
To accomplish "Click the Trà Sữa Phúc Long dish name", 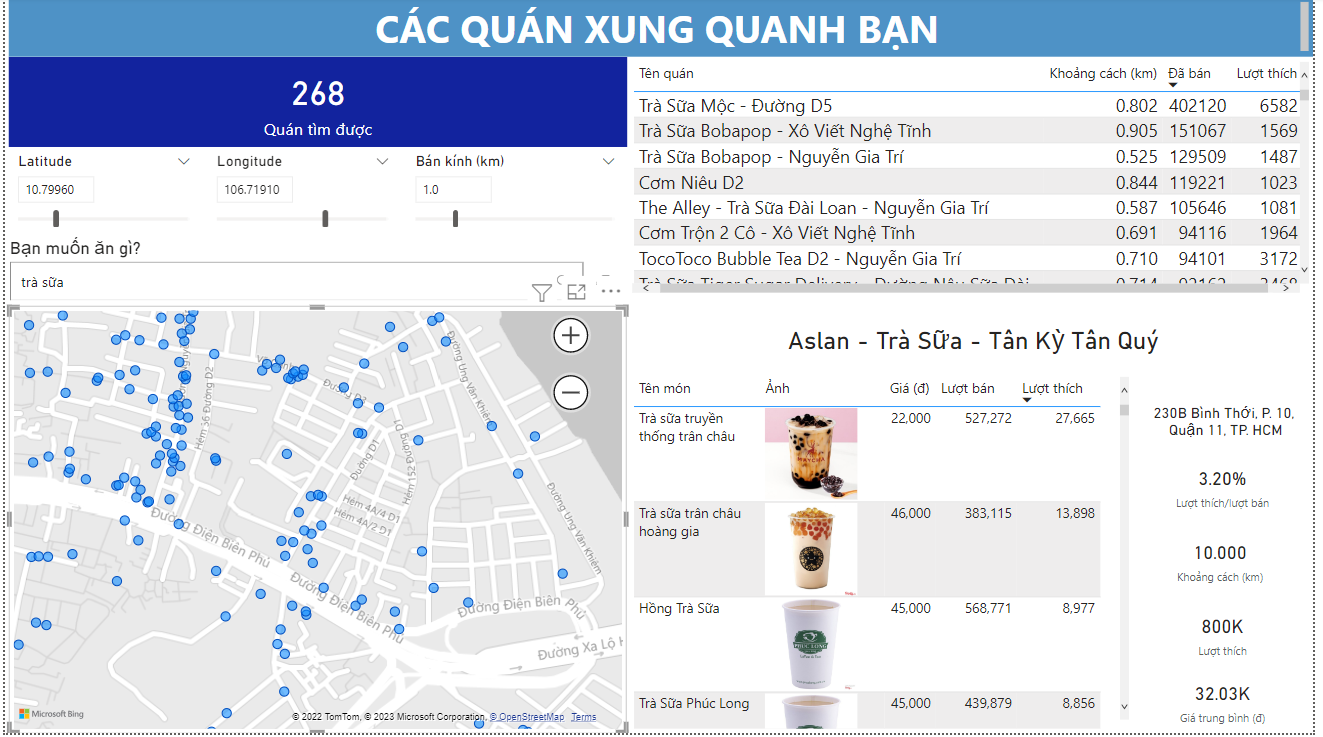I will (x=694, y=703).
